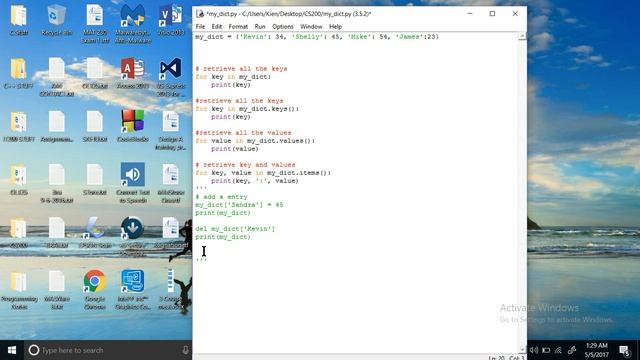Click the editor's vertical scrollbar down arrow
The height and width of the screenshot is (360, 640).
click(522, 350)
